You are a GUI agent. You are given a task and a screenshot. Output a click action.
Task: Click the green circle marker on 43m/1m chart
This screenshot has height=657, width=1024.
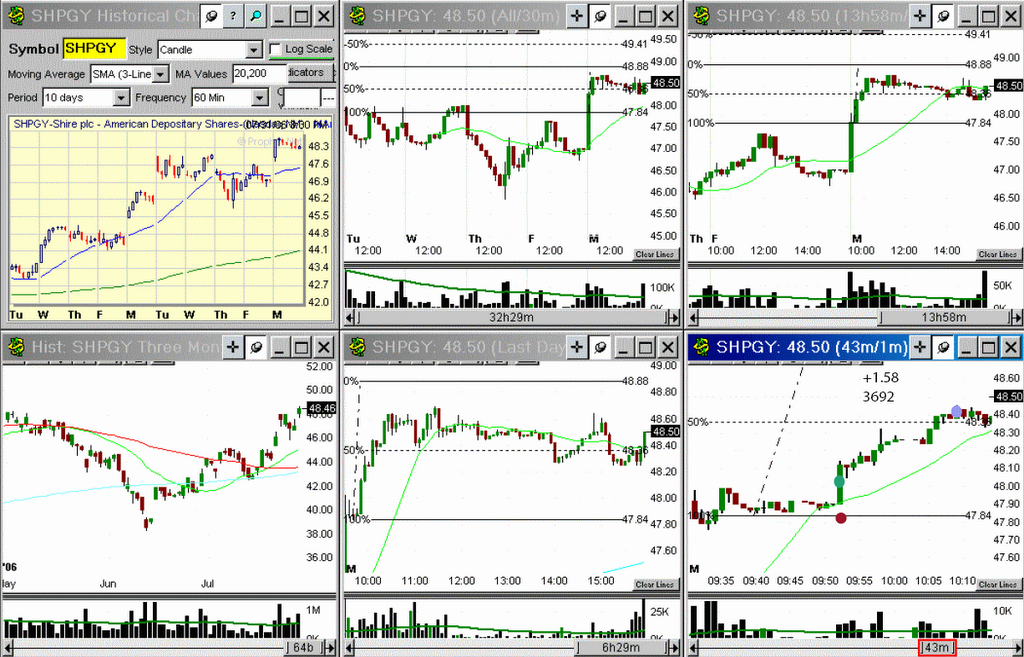click(840, 481)
